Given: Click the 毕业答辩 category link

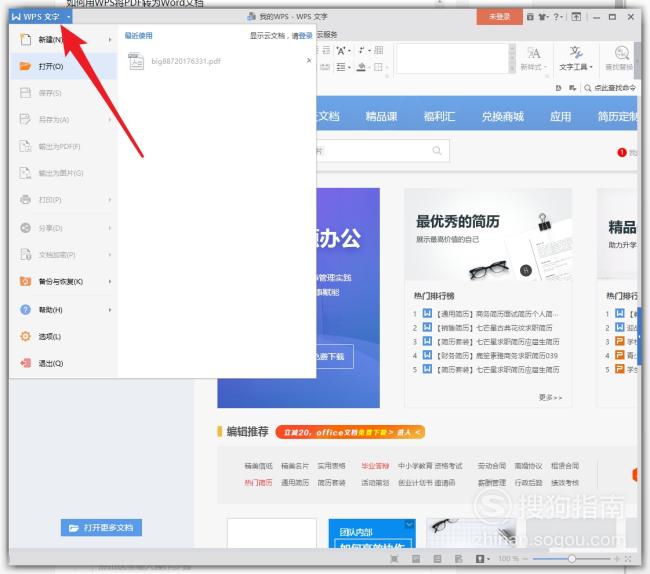Looking at the screenshot, I should tap(375, 466).
